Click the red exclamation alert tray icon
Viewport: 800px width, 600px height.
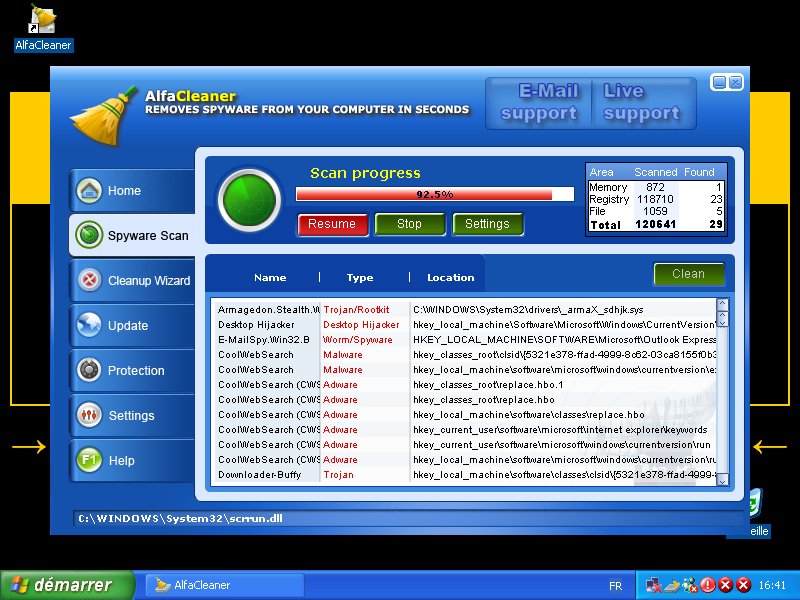coord(708,585)
